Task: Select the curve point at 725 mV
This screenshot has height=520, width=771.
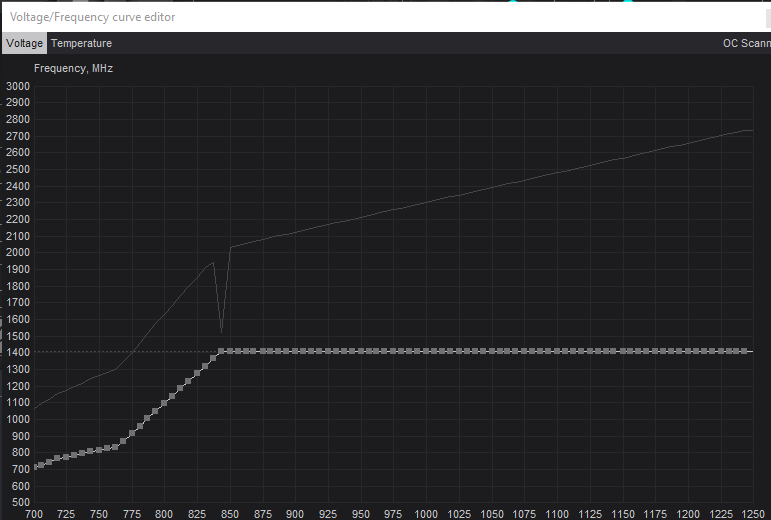Action: click(66, 457)
